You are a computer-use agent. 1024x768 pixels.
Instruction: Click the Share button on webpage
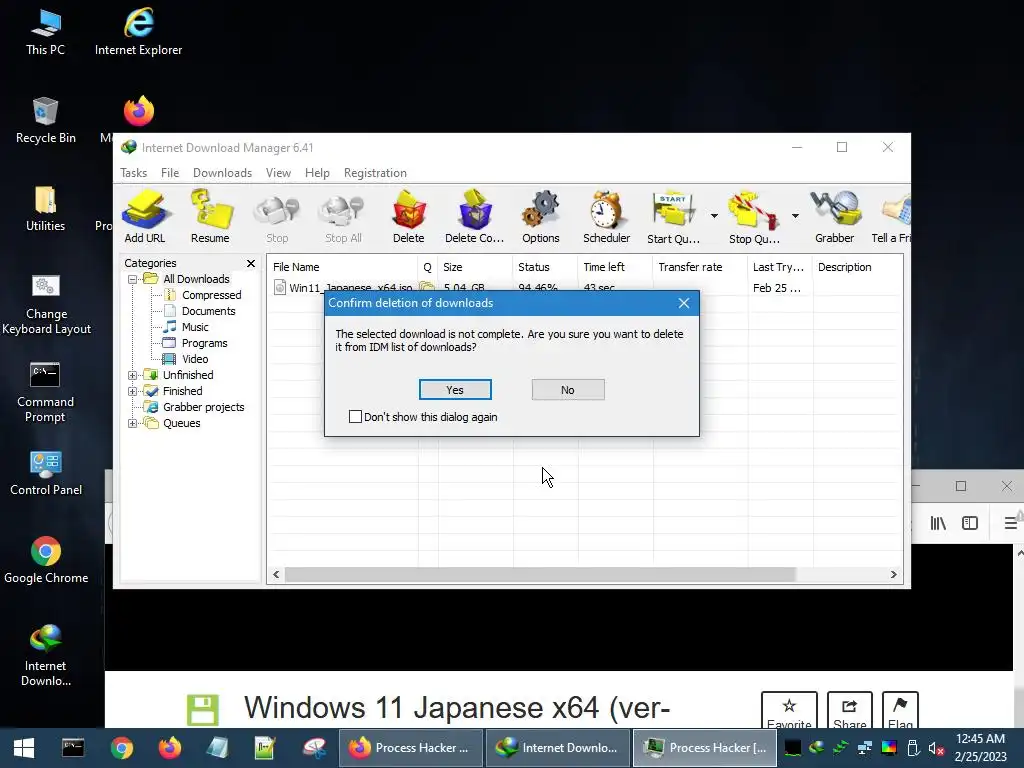(x=849, y=711)
